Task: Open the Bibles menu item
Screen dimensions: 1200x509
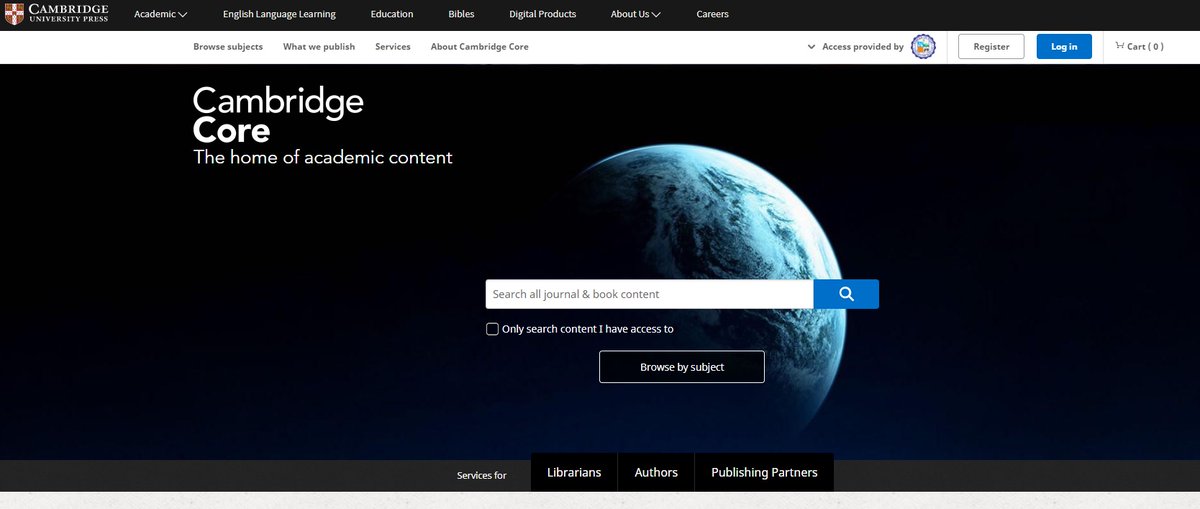Action: pos(461,15)
